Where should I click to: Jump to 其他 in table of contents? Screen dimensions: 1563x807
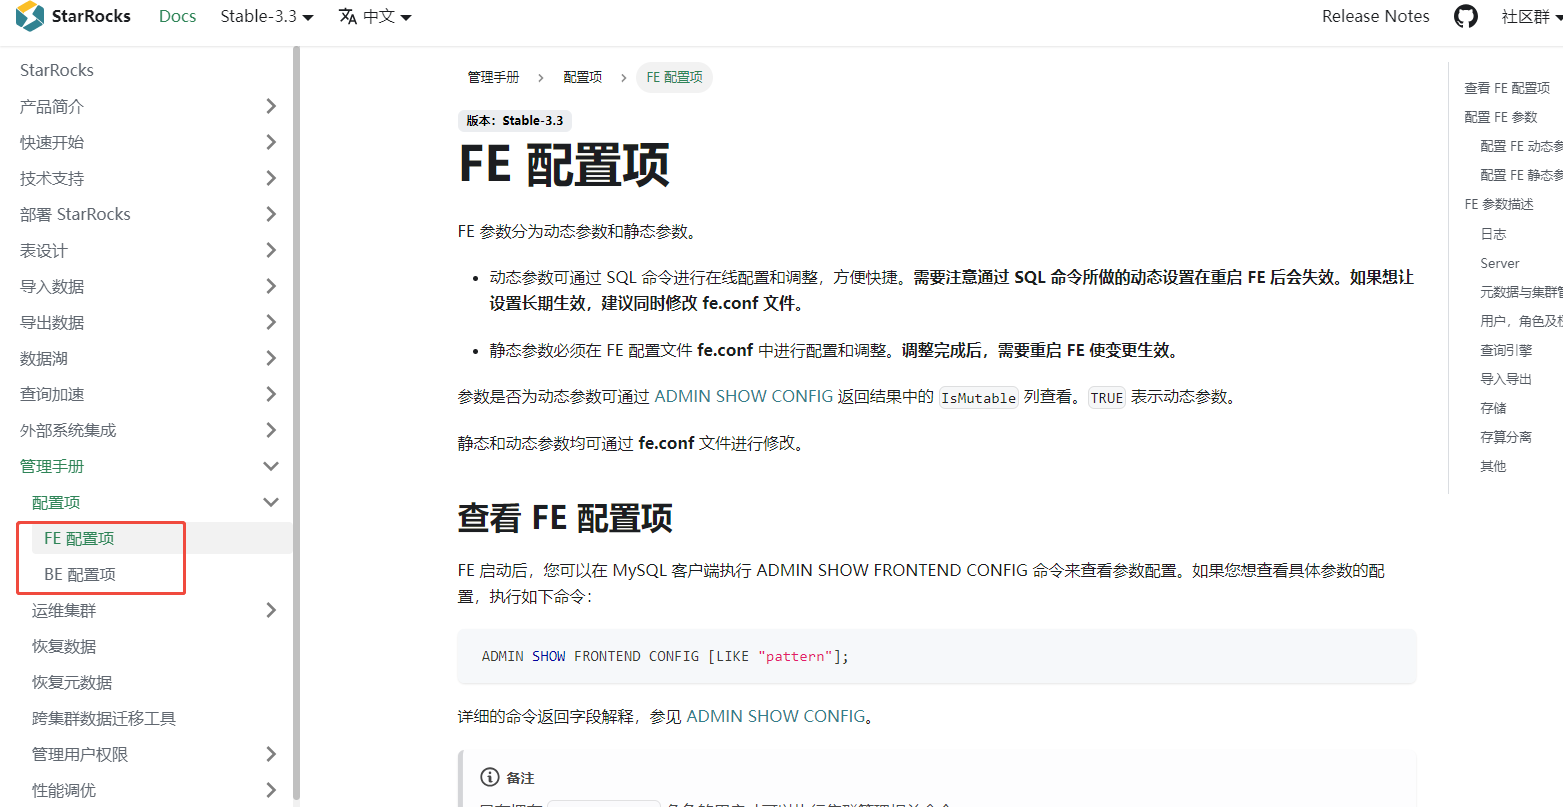pos(1493,466)
